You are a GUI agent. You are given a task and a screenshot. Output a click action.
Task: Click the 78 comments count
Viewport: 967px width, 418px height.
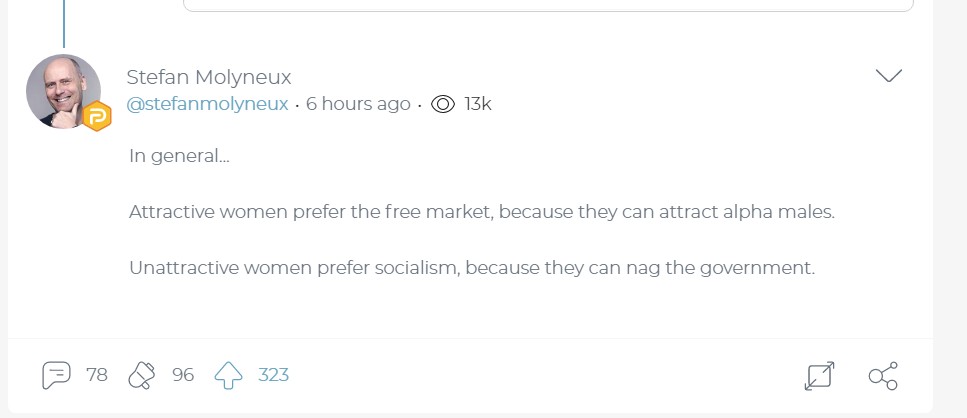pyautogui.click(x=97, y=375)
